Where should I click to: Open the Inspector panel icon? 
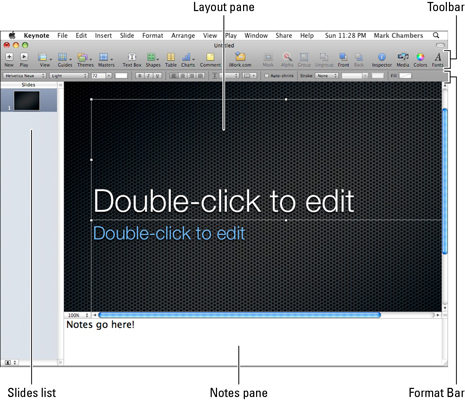[382, 57]
